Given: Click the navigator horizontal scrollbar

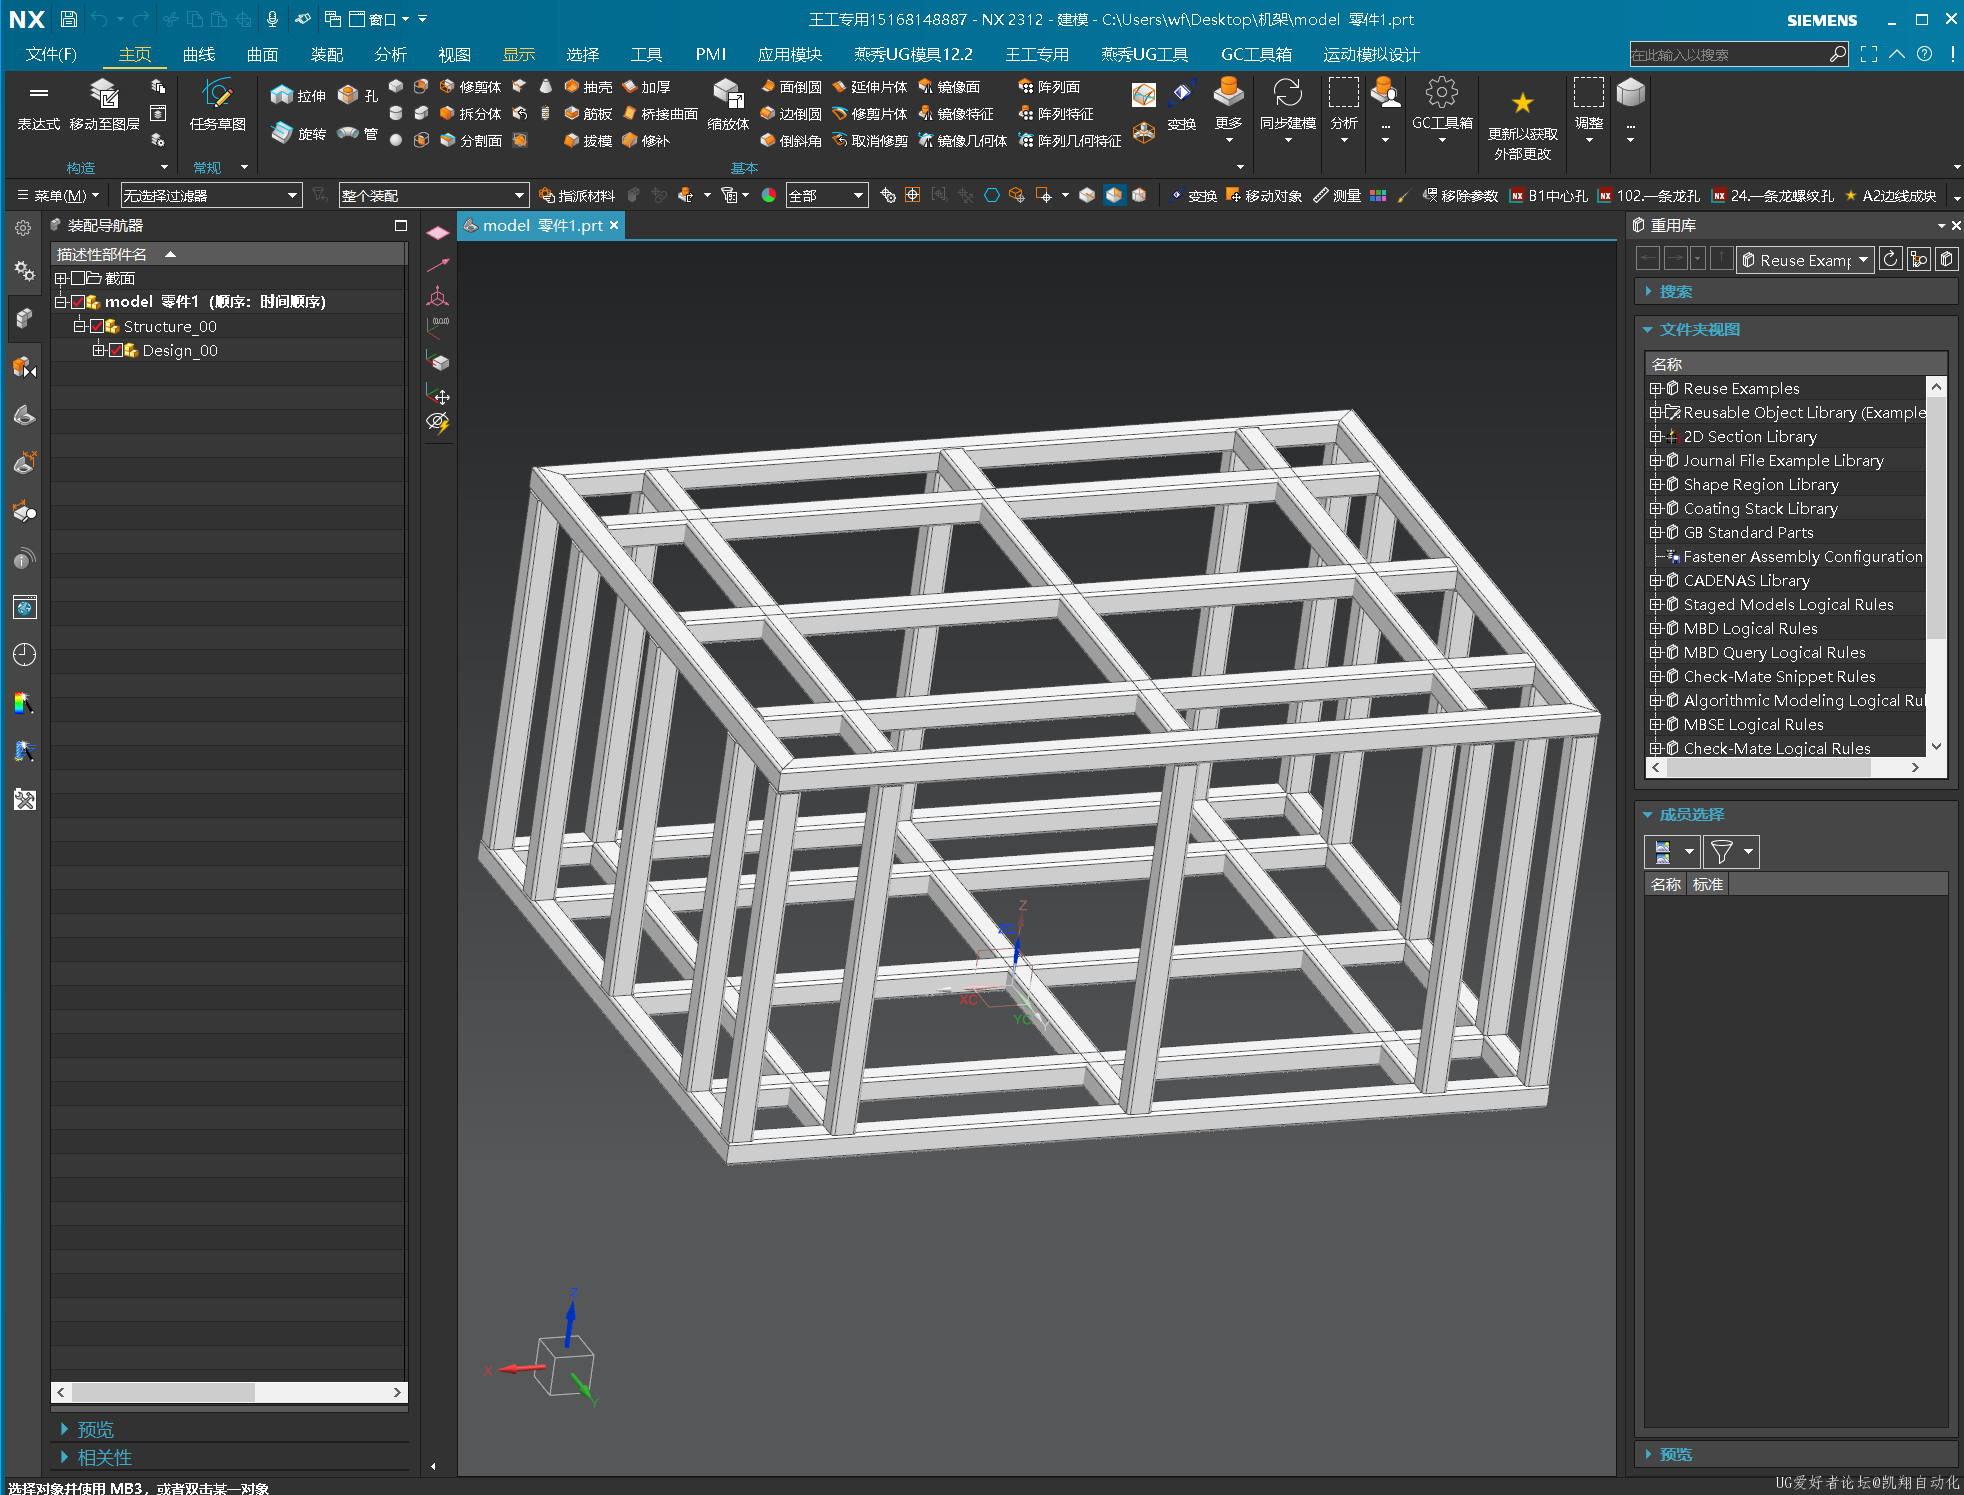Looking at the screenshot, I should (229, 1392).
